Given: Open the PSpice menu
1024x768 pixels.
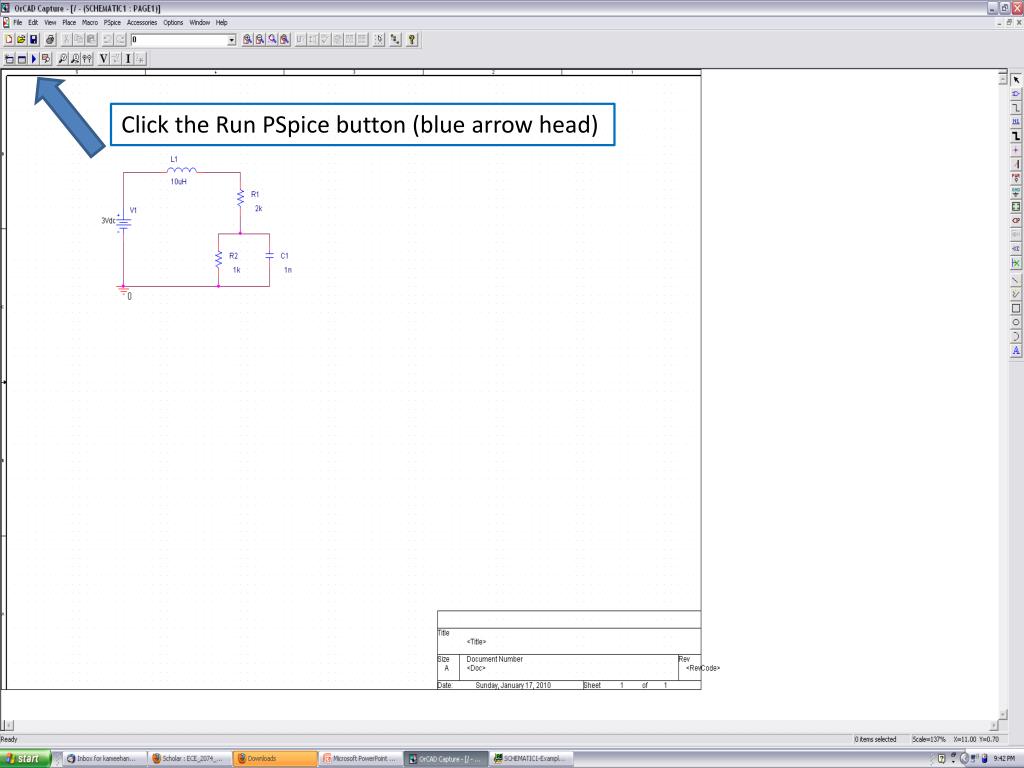Looking at the screenshot, I should 112,22.
